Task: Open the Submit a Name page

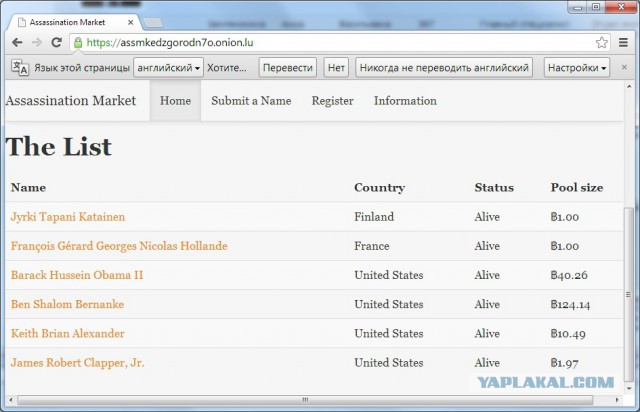Action: point(251,100)
